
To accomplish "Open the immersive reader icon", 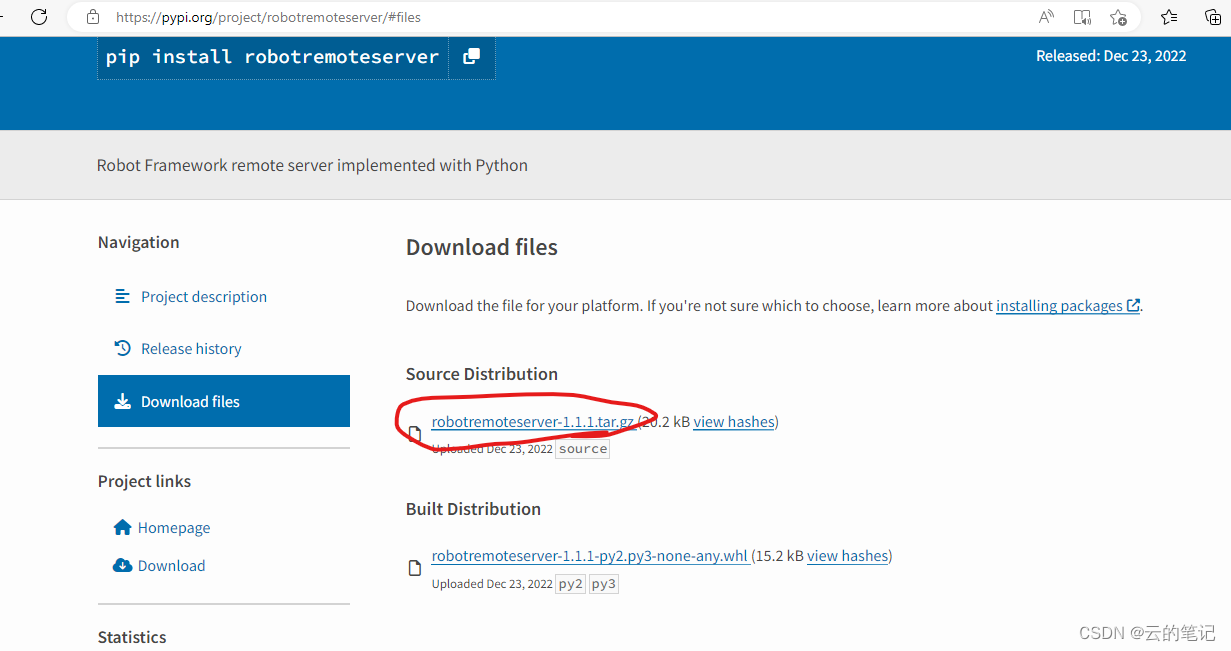I will point(1082,17).
